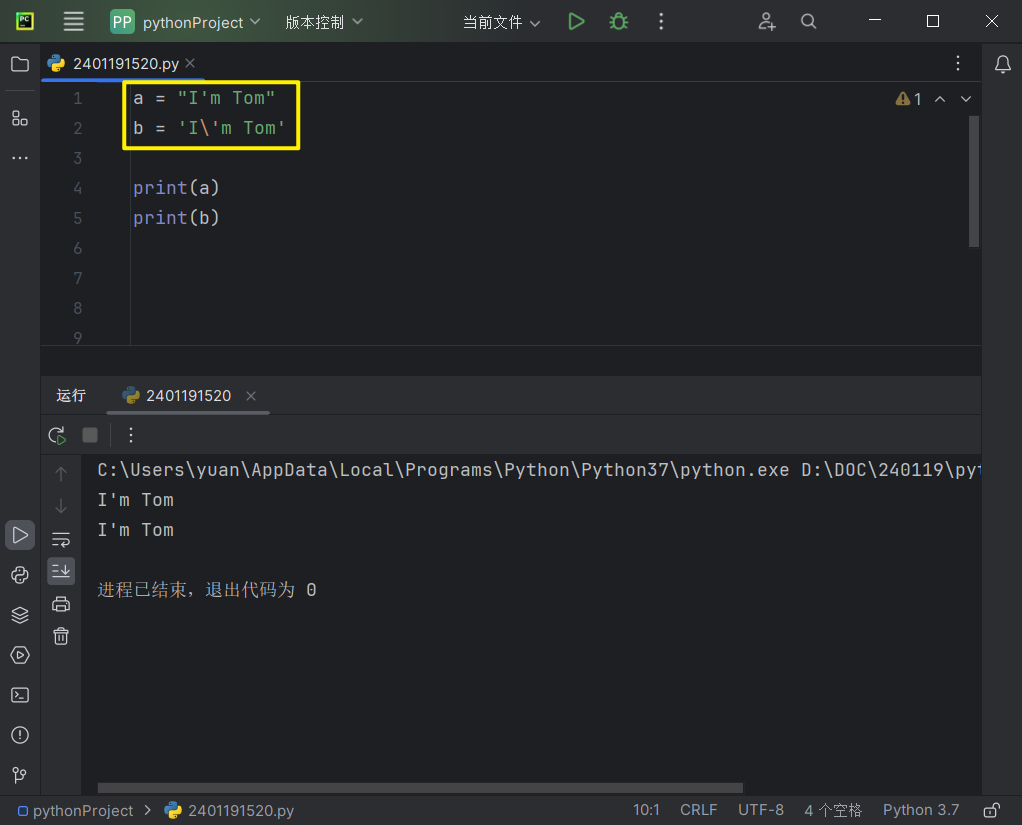This screenshot has width=1022, height=825.
Task: Open the add user collaboration icon
Action: click(x=766, y=22)
